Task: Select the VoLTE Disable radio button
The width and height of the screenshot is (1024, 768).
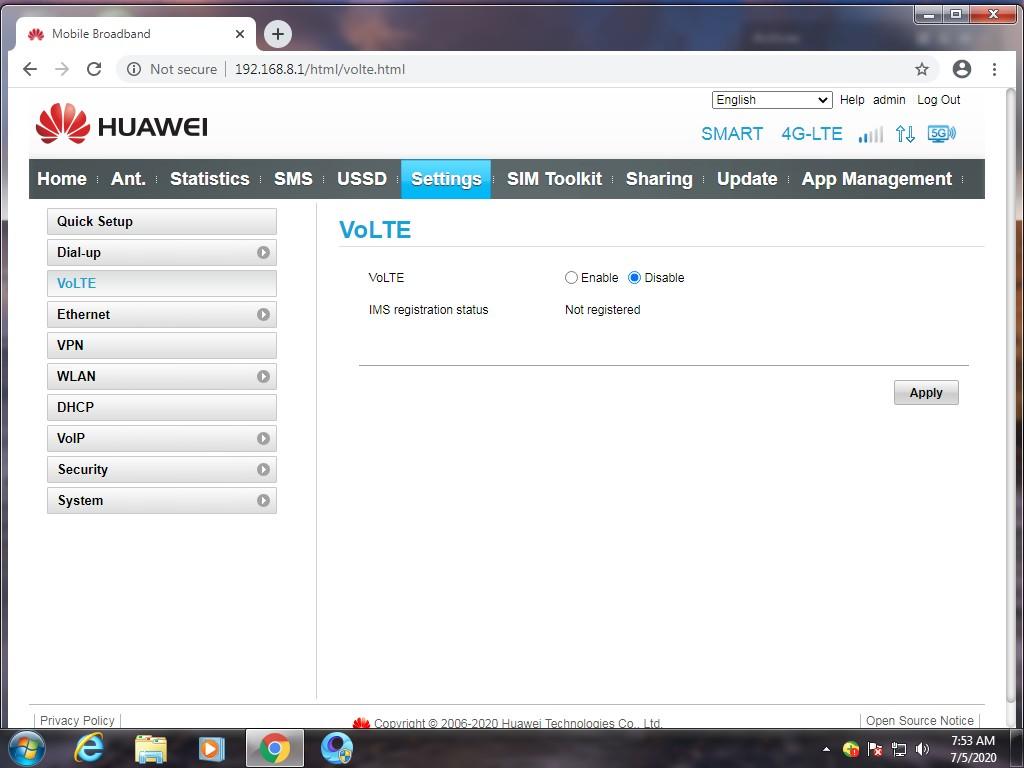Action: tap(634, 278)
